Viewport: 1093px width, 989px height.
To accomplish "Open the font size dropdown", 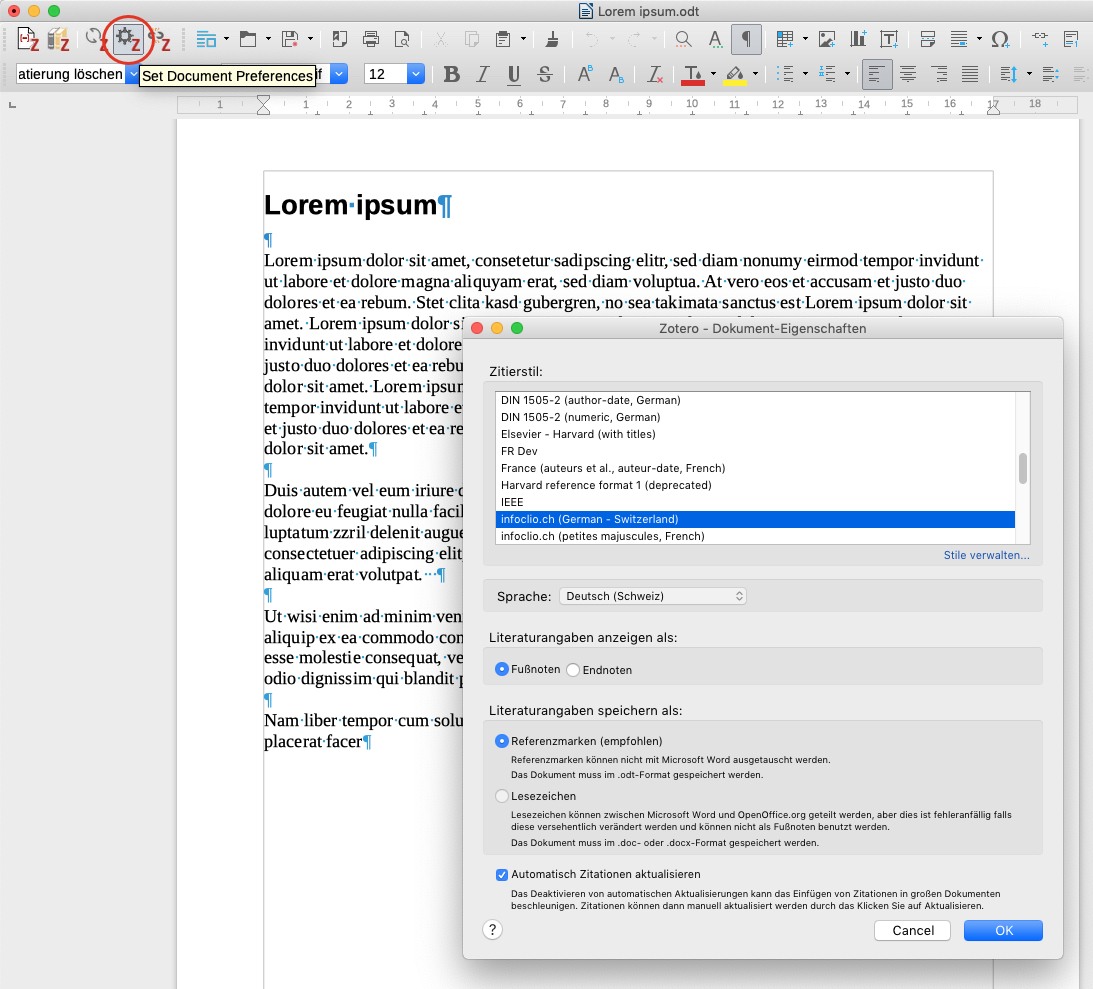I will click(415, 74).
